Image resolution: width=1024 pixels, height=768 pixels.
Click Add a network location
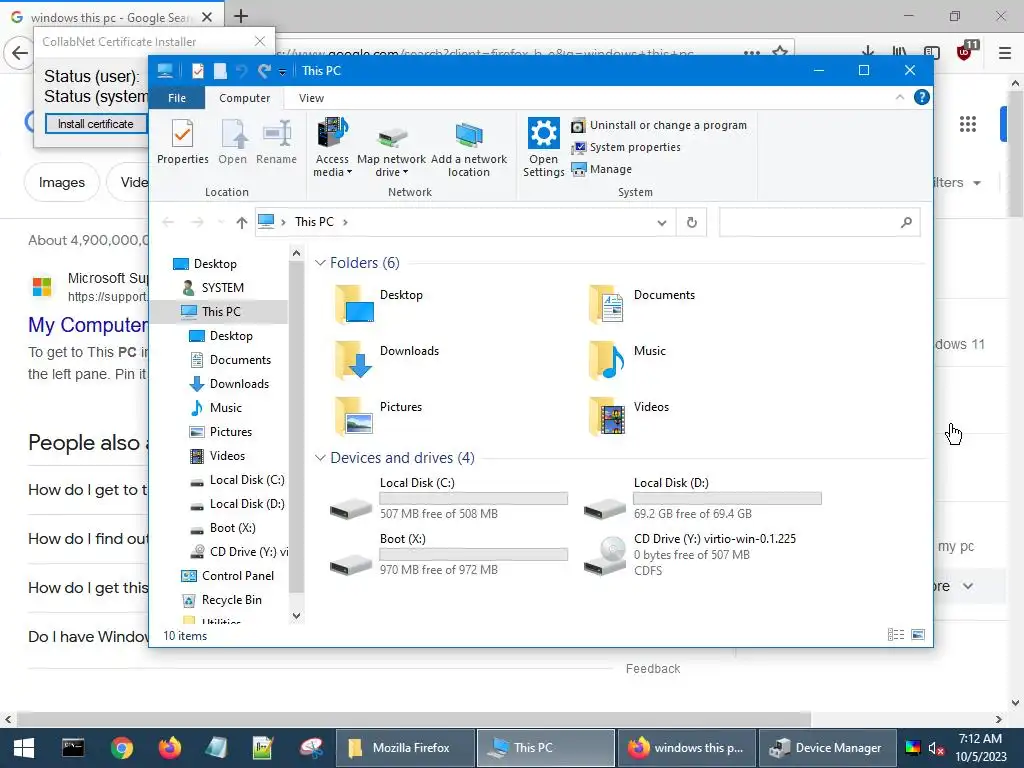click(469, 150)
